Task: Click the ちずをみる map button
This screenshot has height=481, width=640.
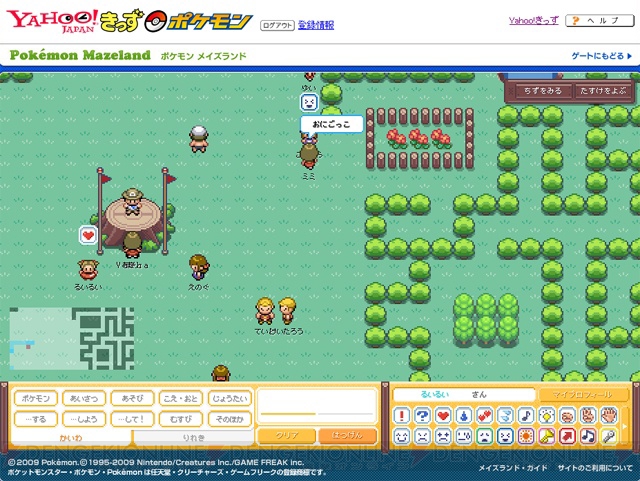Action: point(543,91)
